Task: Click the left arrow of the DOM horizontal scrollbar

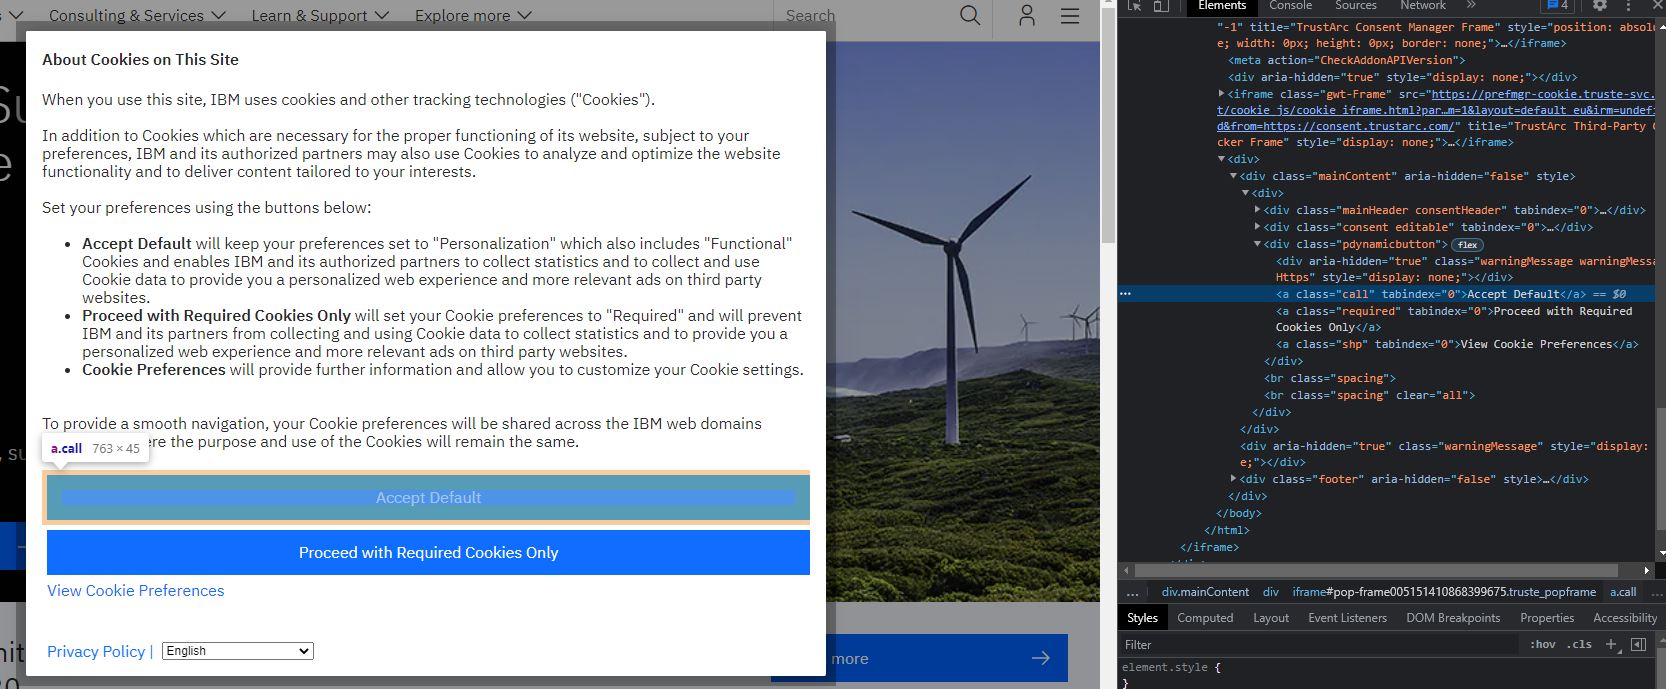Action: coord(1128,570)
